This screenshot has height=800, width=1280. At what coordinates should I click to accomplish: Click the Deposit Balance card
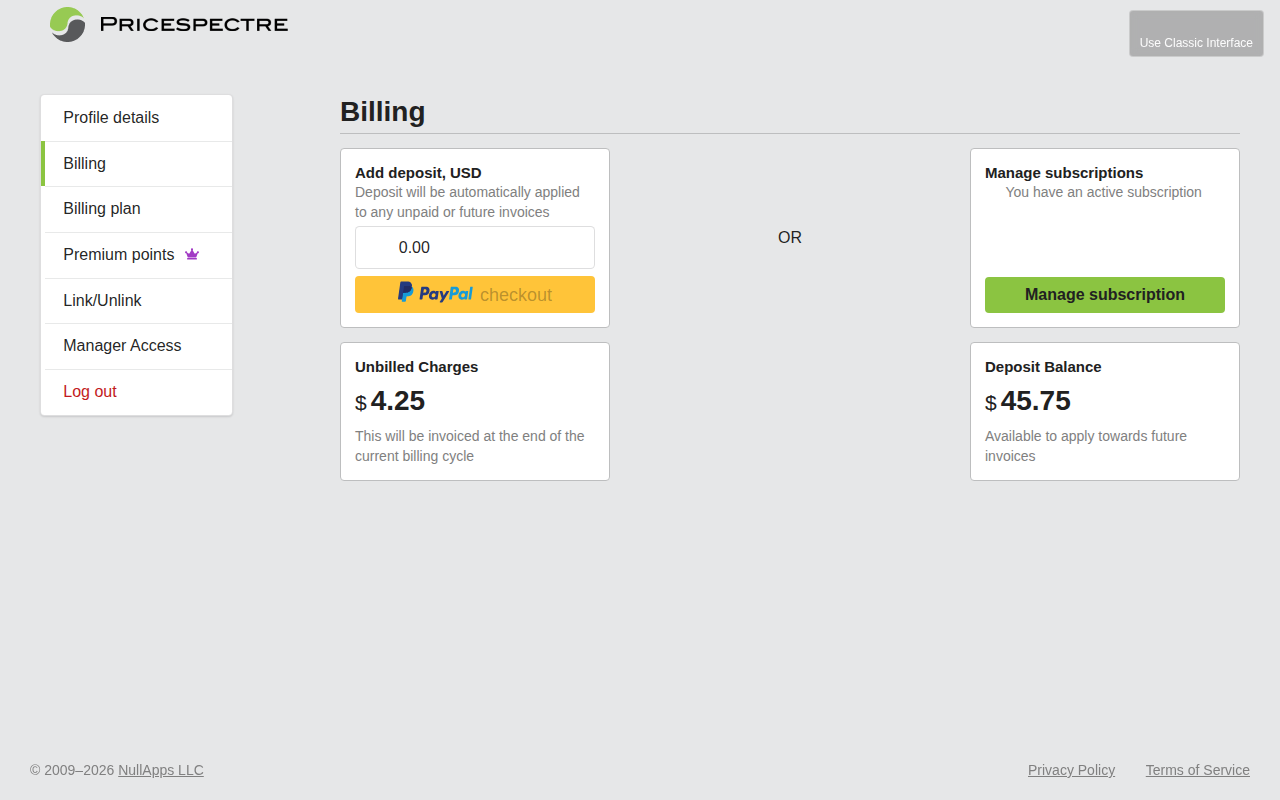tap(1104, 411)
